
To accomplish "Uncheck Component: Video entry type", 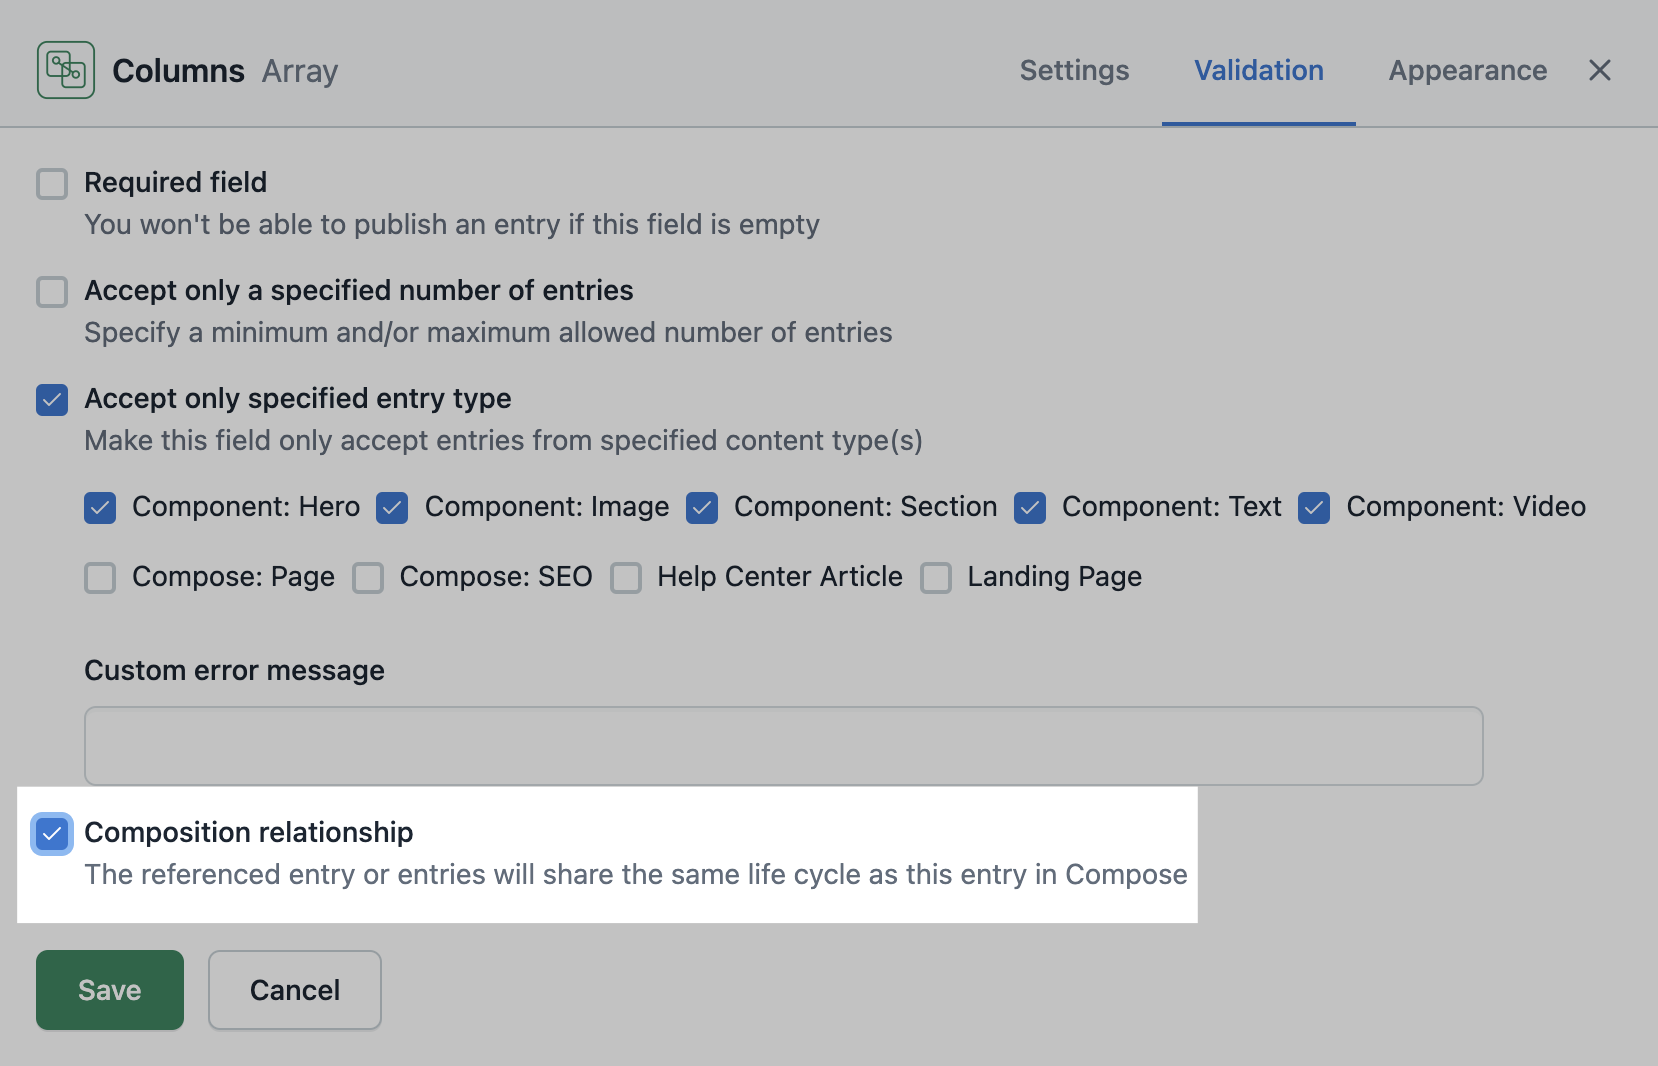I will point(1313,508).
